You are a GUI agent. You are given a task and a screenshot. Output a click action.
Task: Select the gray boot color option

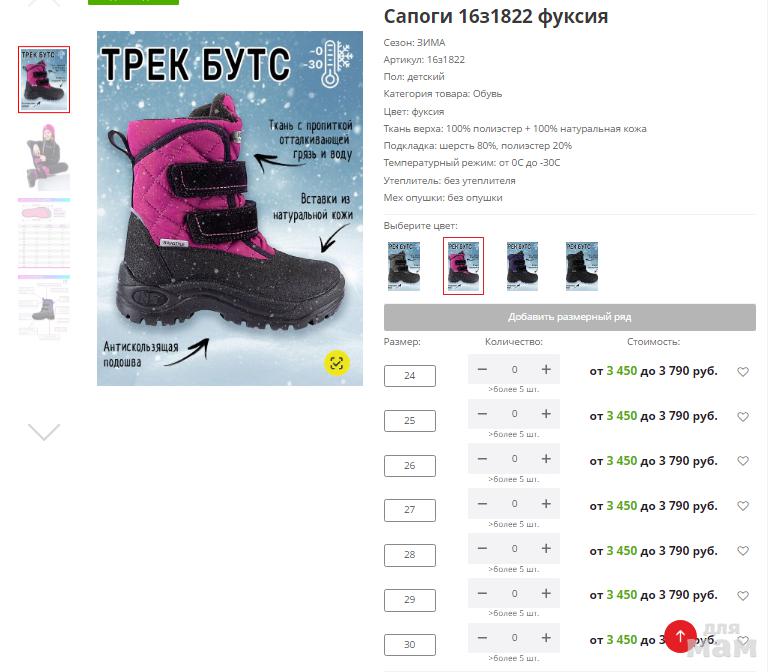click(404, 266)
